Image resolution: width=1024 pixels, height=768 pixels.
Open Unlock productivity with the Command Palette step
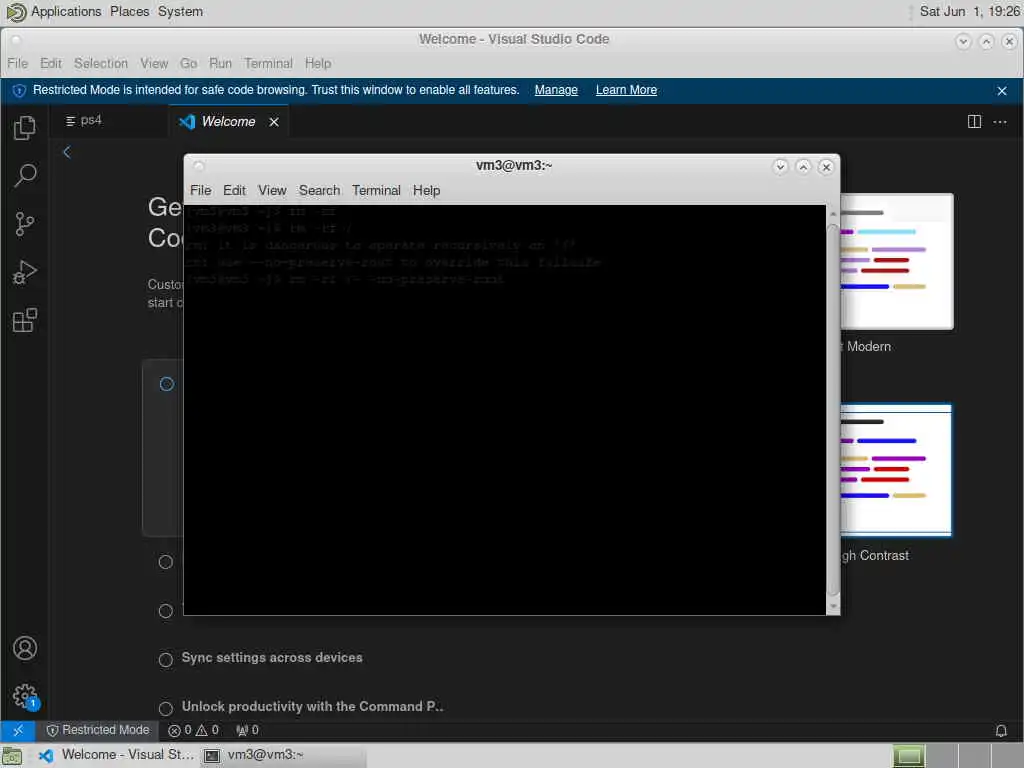coord(312,706)
